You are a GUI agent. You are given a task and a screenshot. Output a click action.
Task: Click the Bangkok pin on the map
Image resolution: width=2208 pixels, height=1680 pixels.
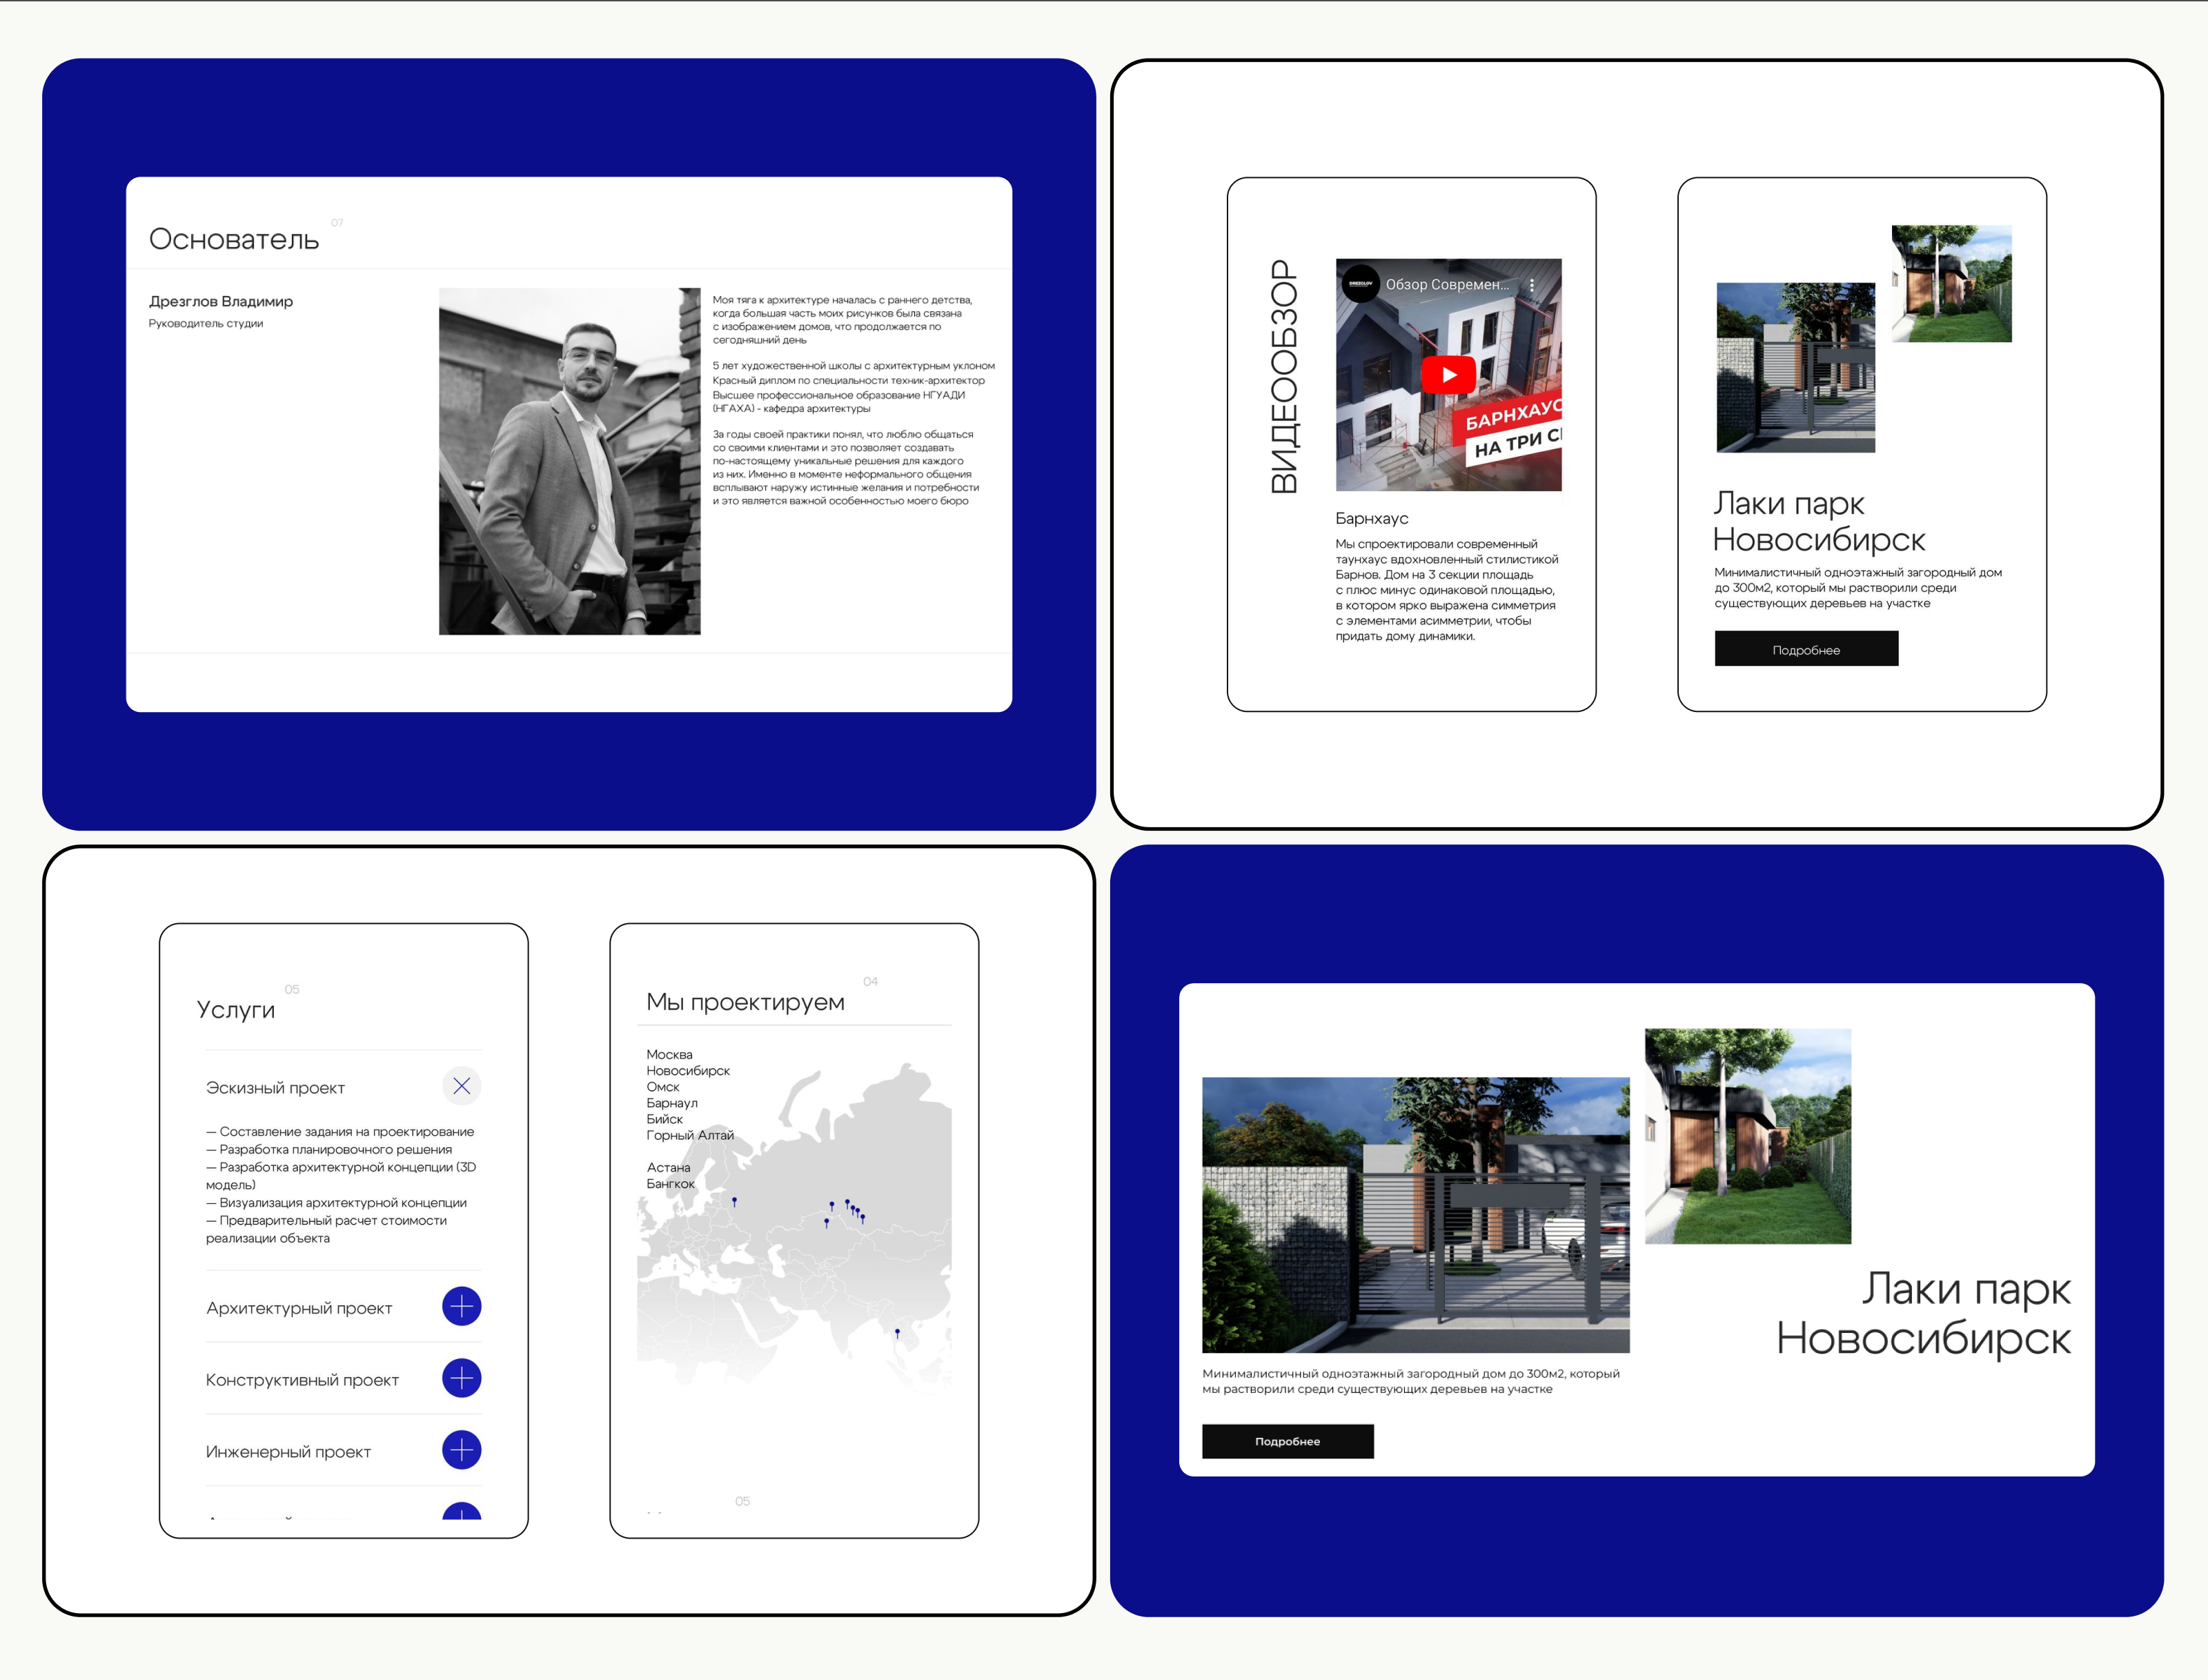tap(897, 1333)
